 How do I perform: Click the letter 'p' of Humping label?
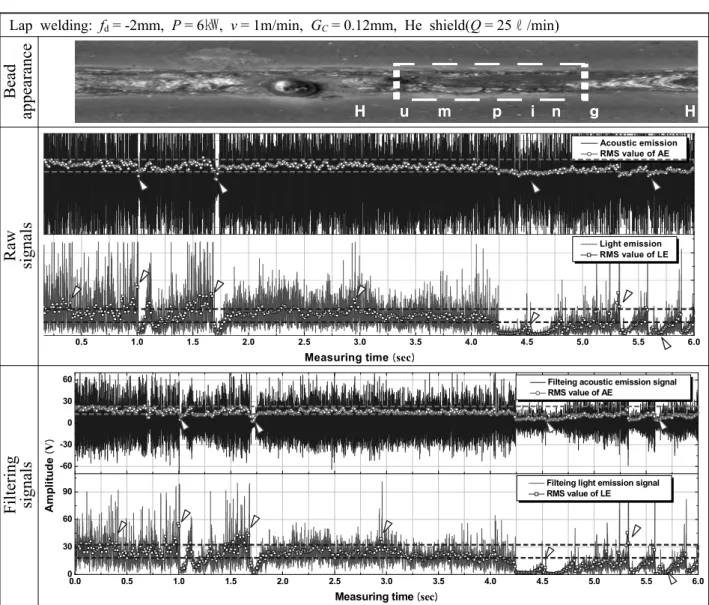coord(496,113)
